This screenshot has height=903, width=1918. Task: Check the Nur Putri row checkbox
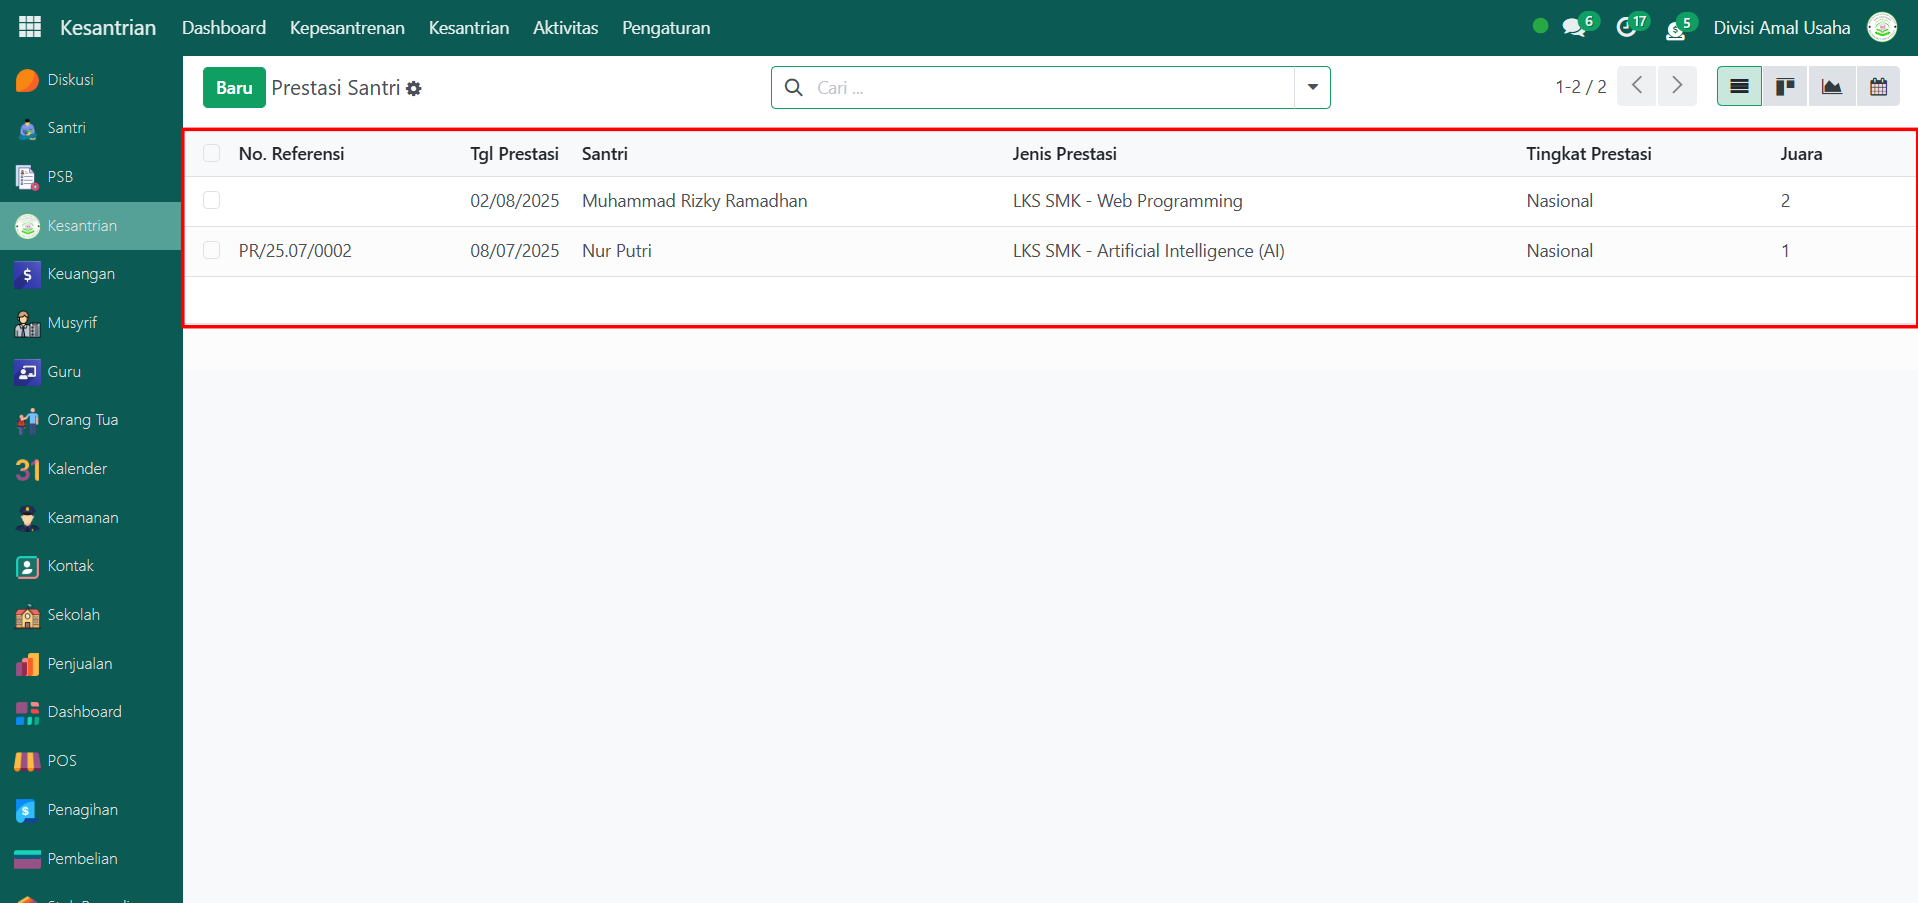211,250
